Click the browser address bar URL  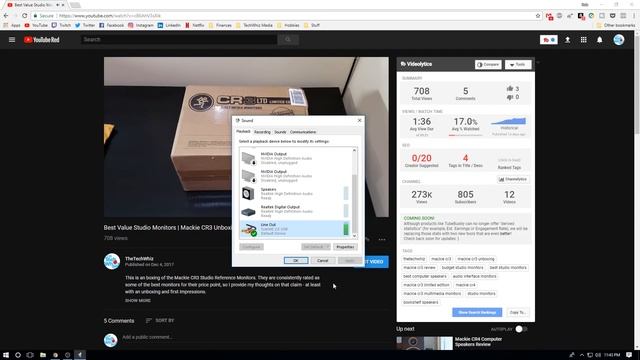(110, 16)
